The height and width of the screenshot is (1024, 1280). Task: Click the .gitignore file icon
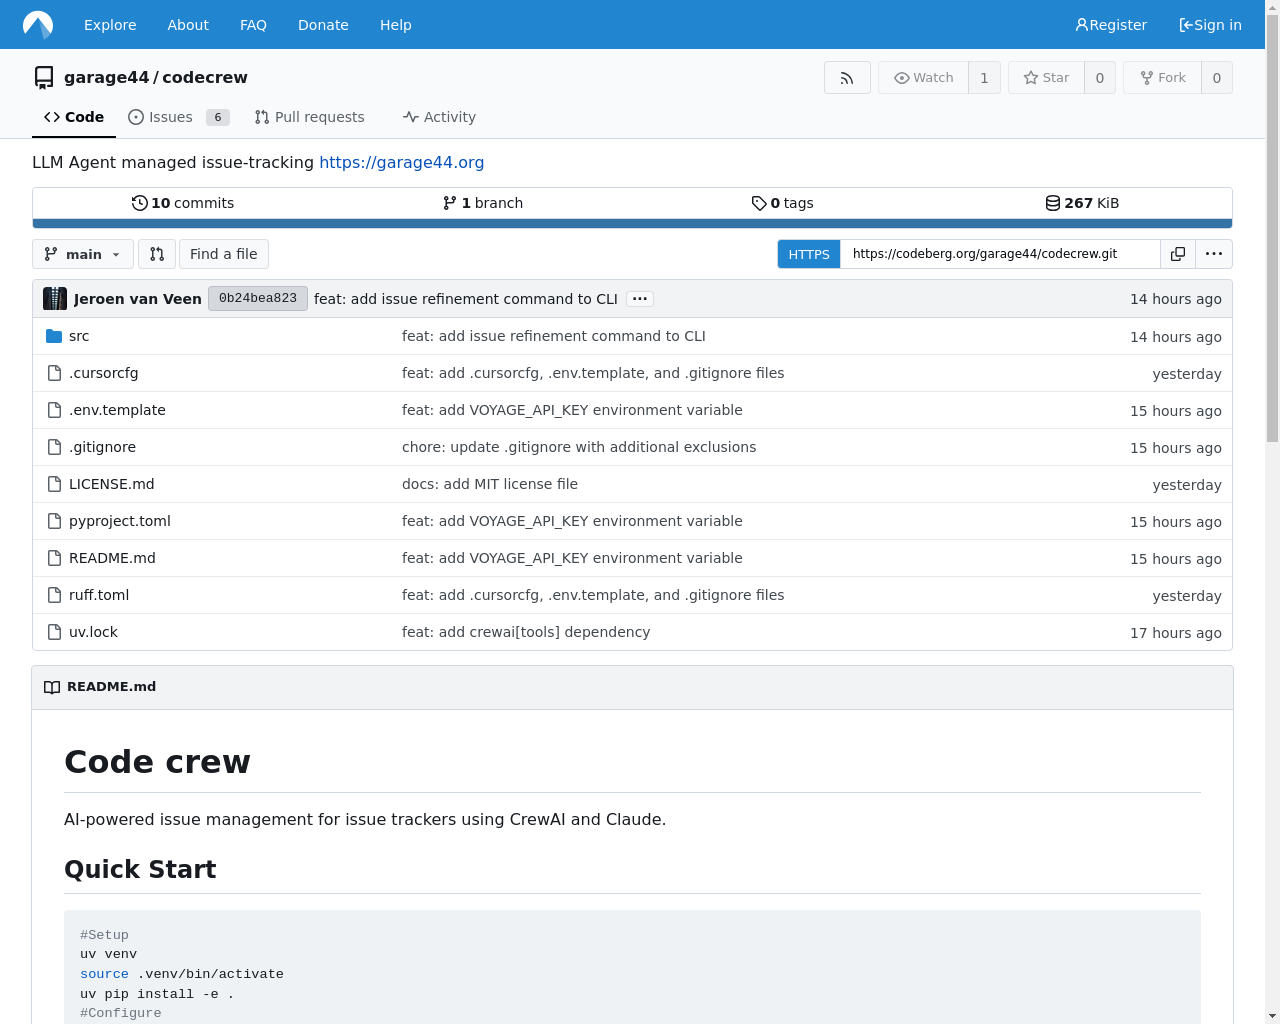point(55,447)
